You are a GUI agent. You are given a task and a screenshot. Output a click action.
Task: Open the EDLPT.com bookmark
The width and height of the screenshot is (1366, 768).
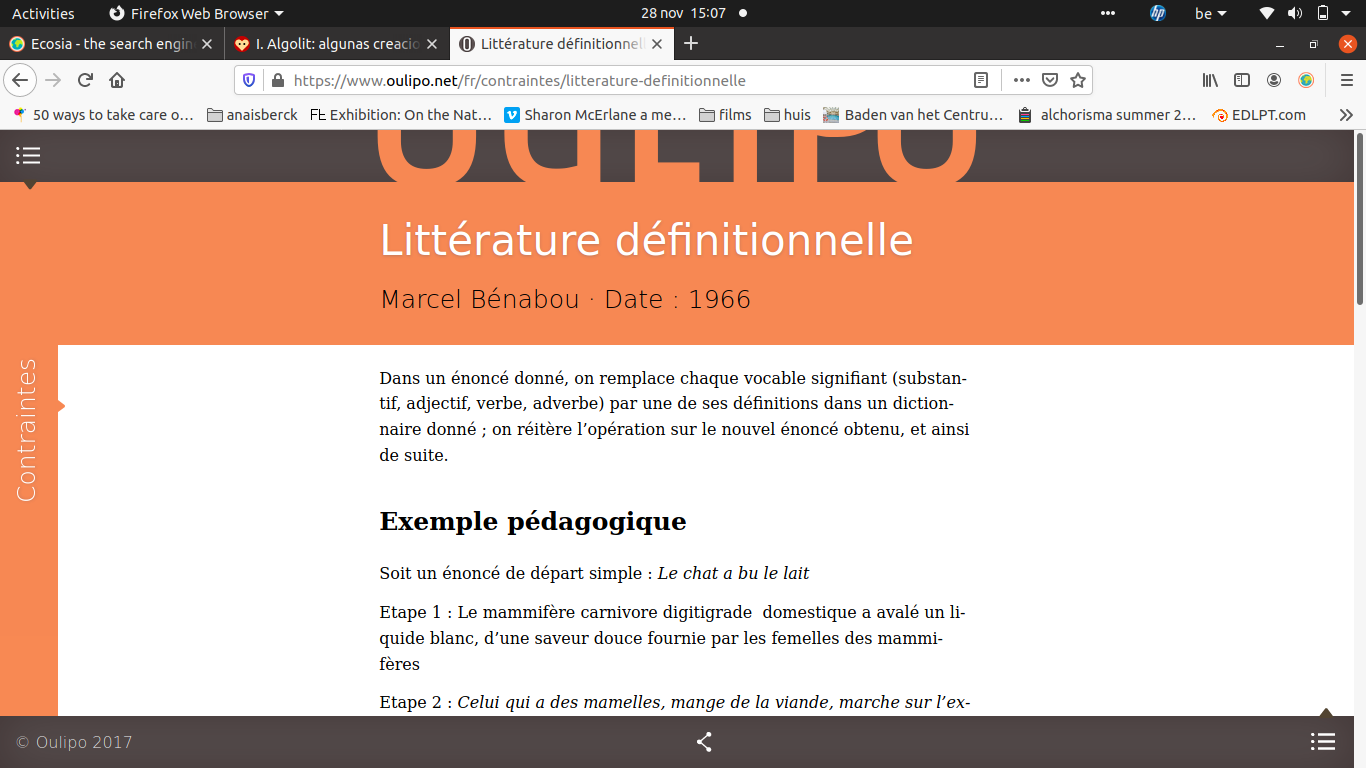(x=1259, y=115)
